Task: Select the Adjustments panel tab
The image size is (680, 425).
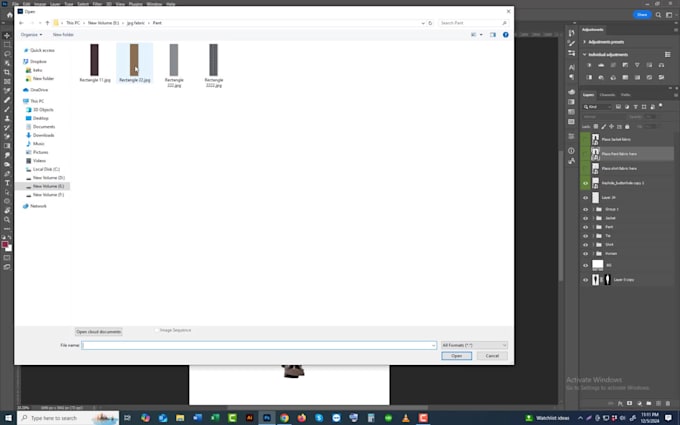Action: pos(592,30)
